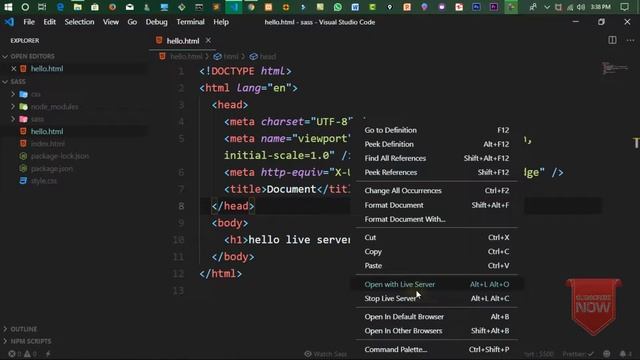The width and height of the screenshot is (640, 360).
Task: Open index.html in the file tree
Action: [48, 144]
